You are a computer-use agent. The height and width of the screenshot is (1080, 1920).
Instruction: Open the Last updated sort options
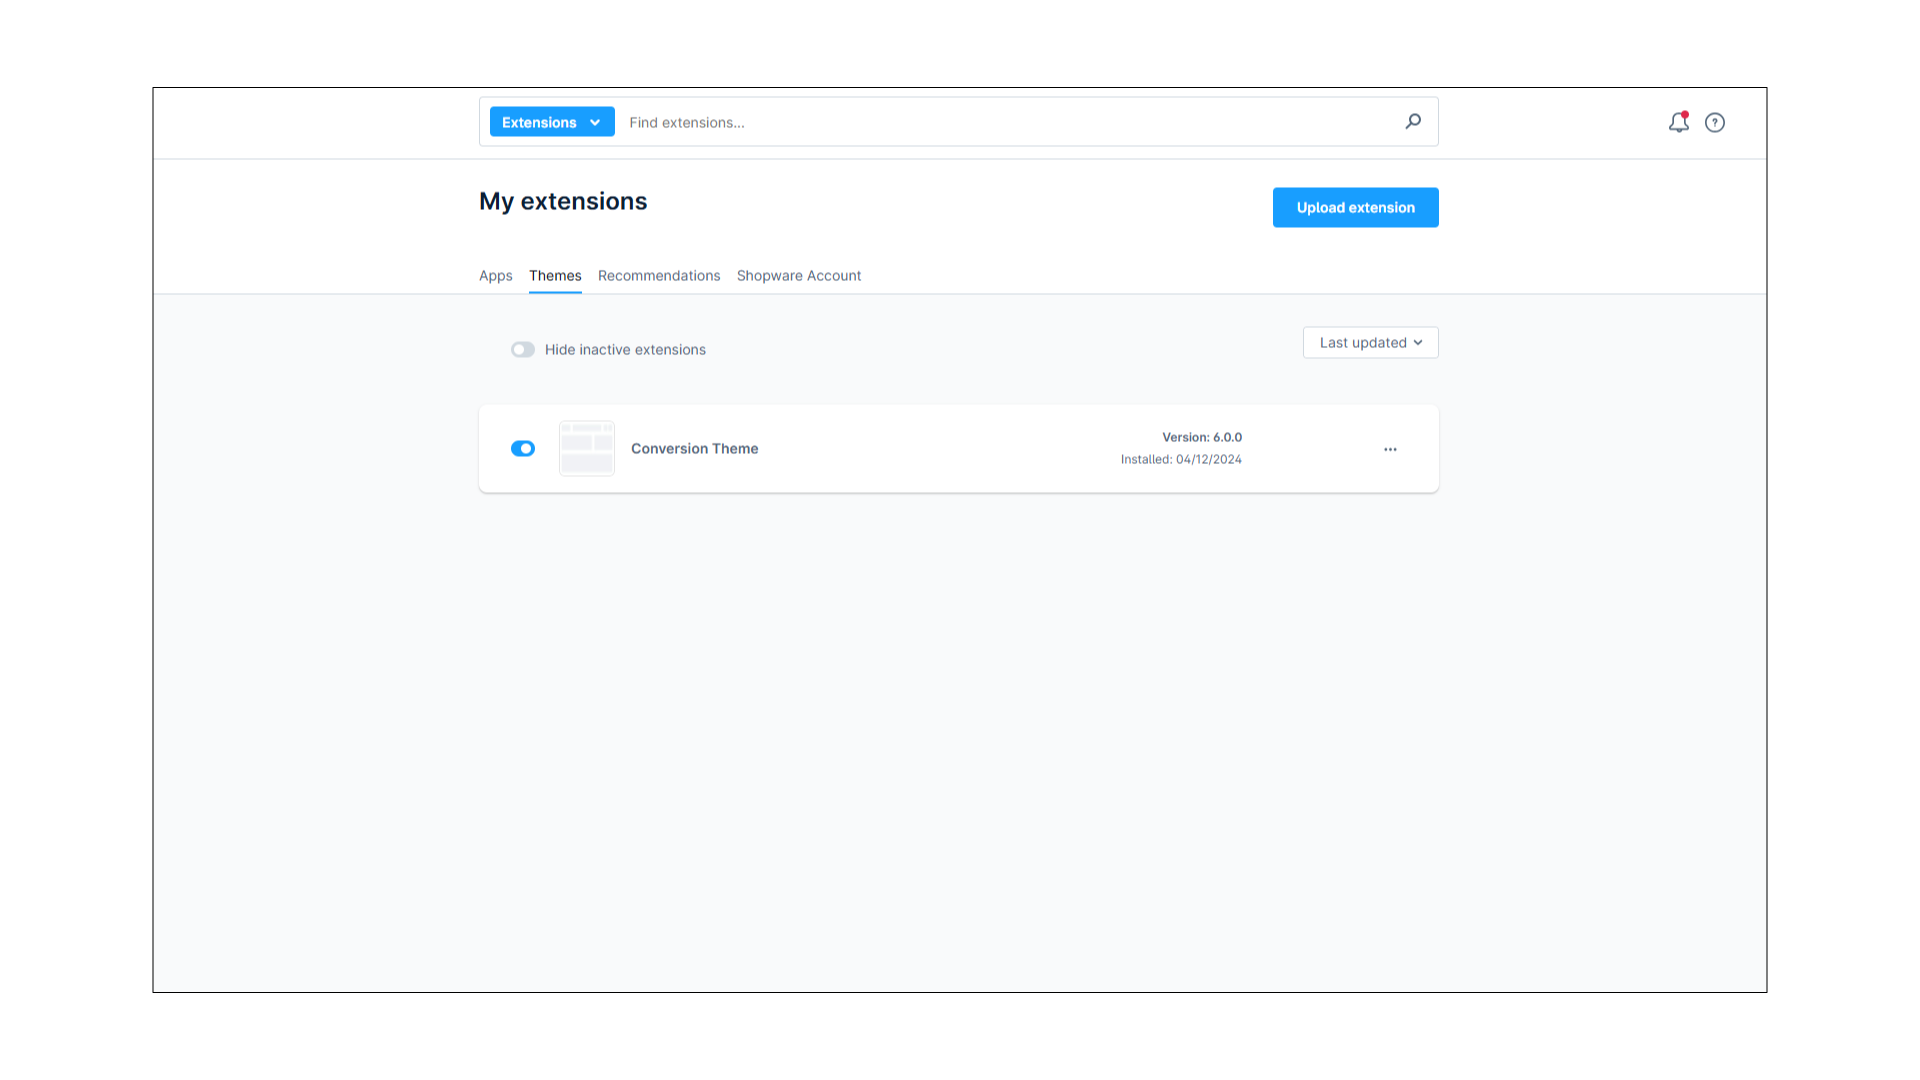(1370, 343)
